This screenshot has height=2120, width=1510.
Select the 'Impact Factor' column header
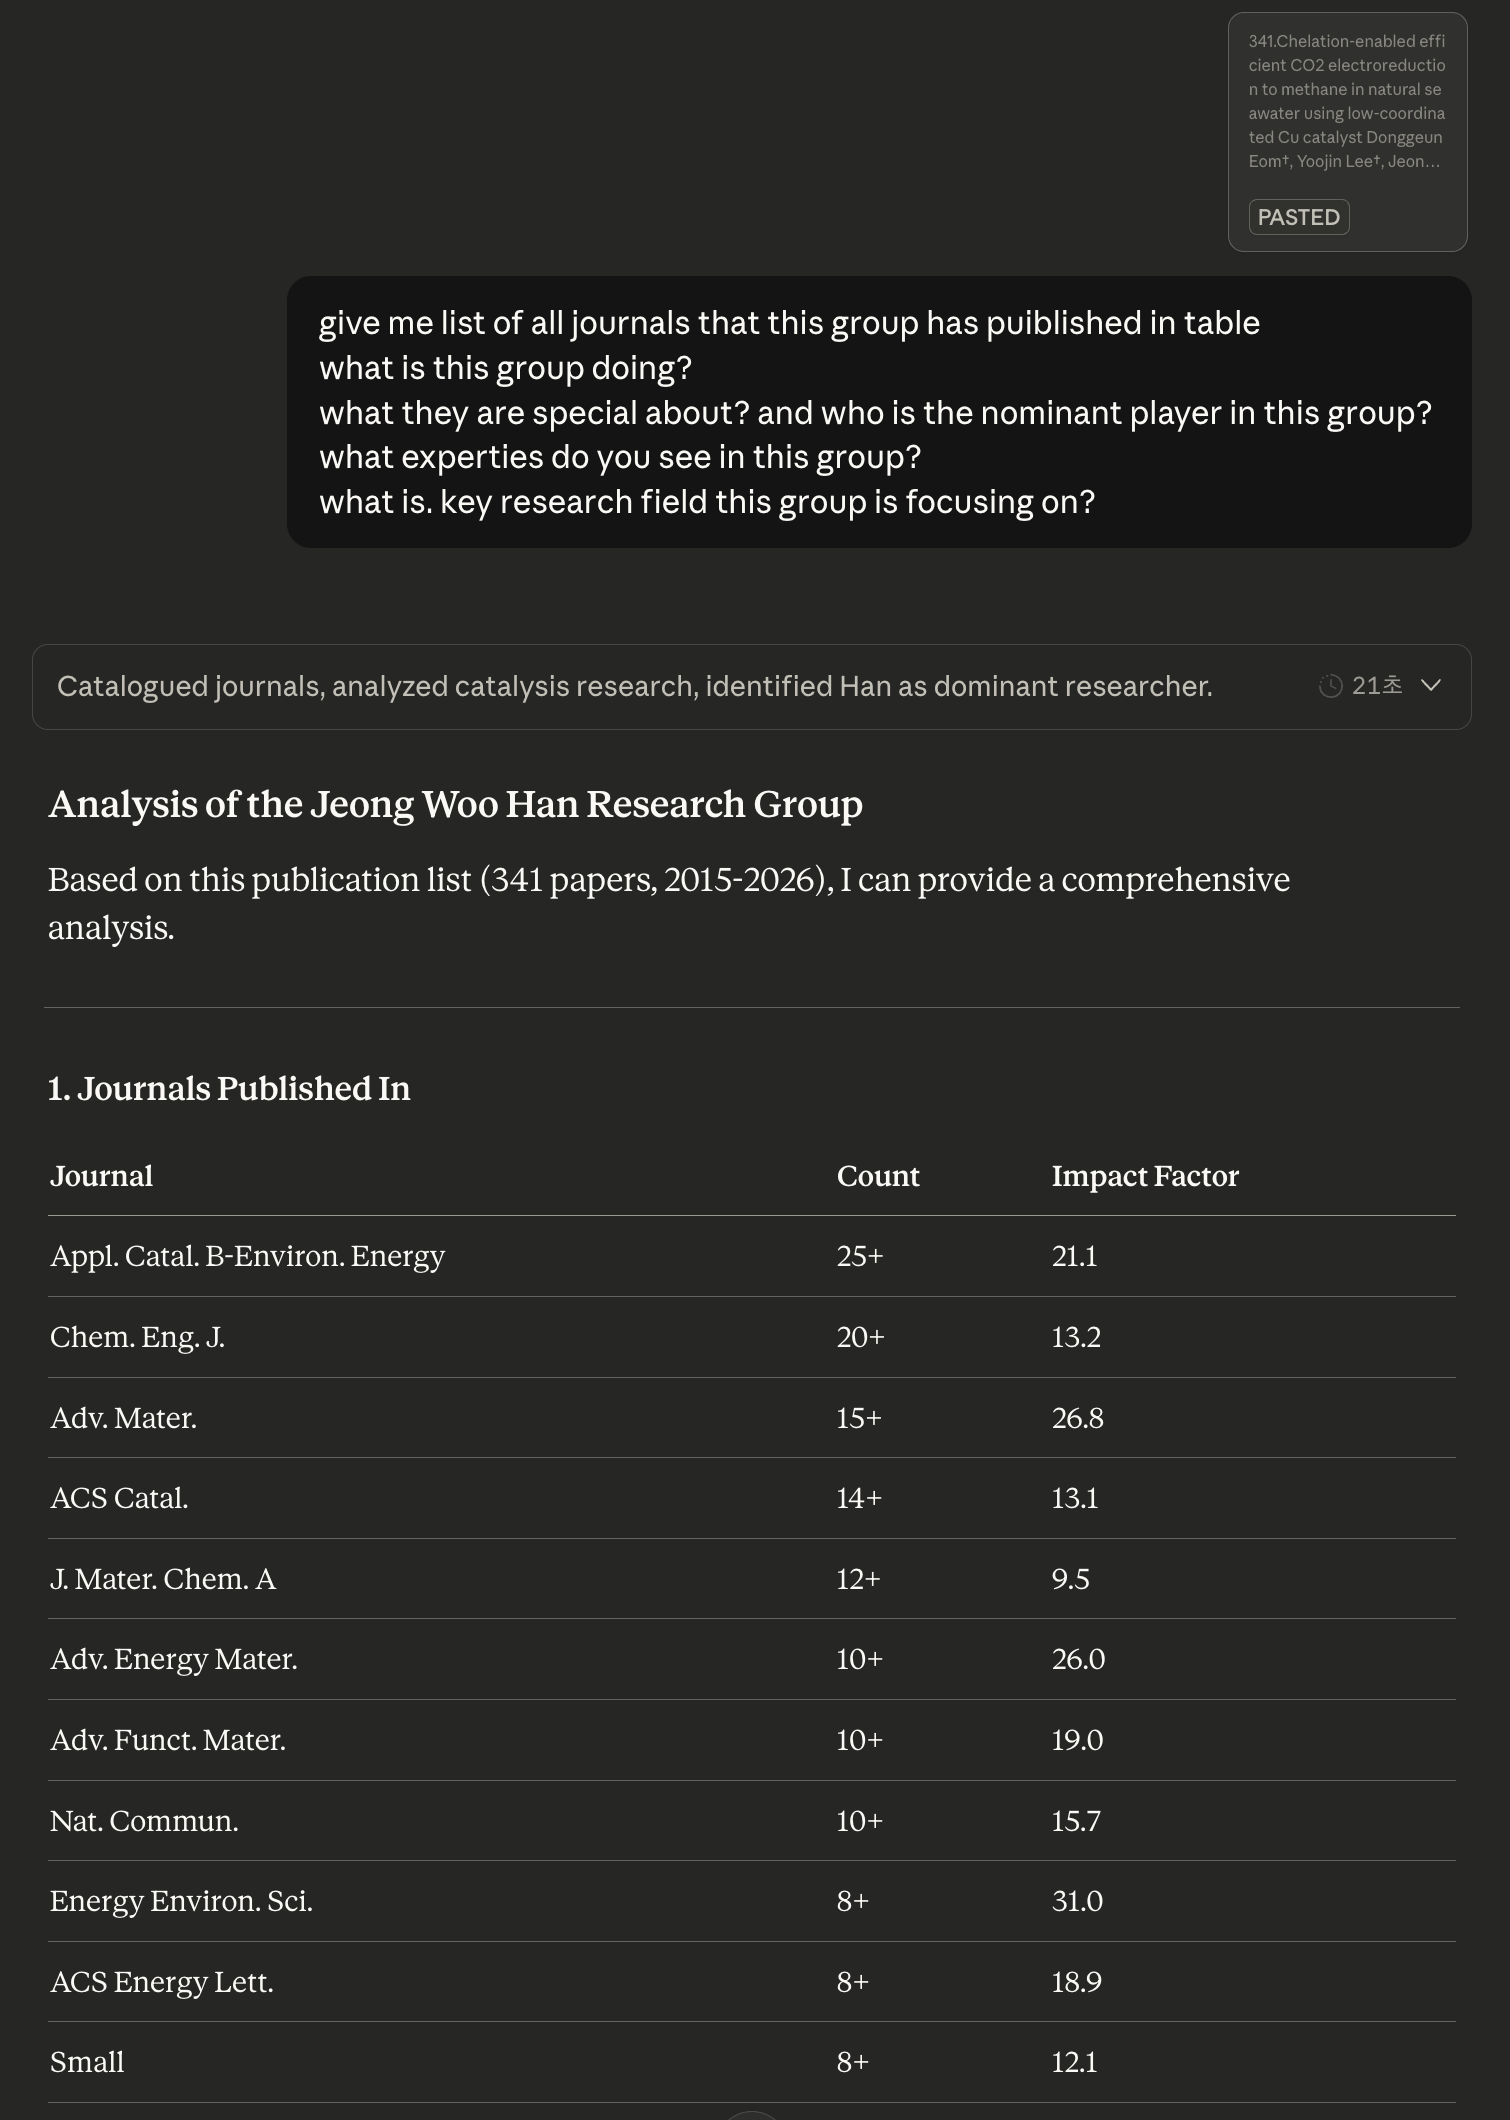[1144, 1176]
